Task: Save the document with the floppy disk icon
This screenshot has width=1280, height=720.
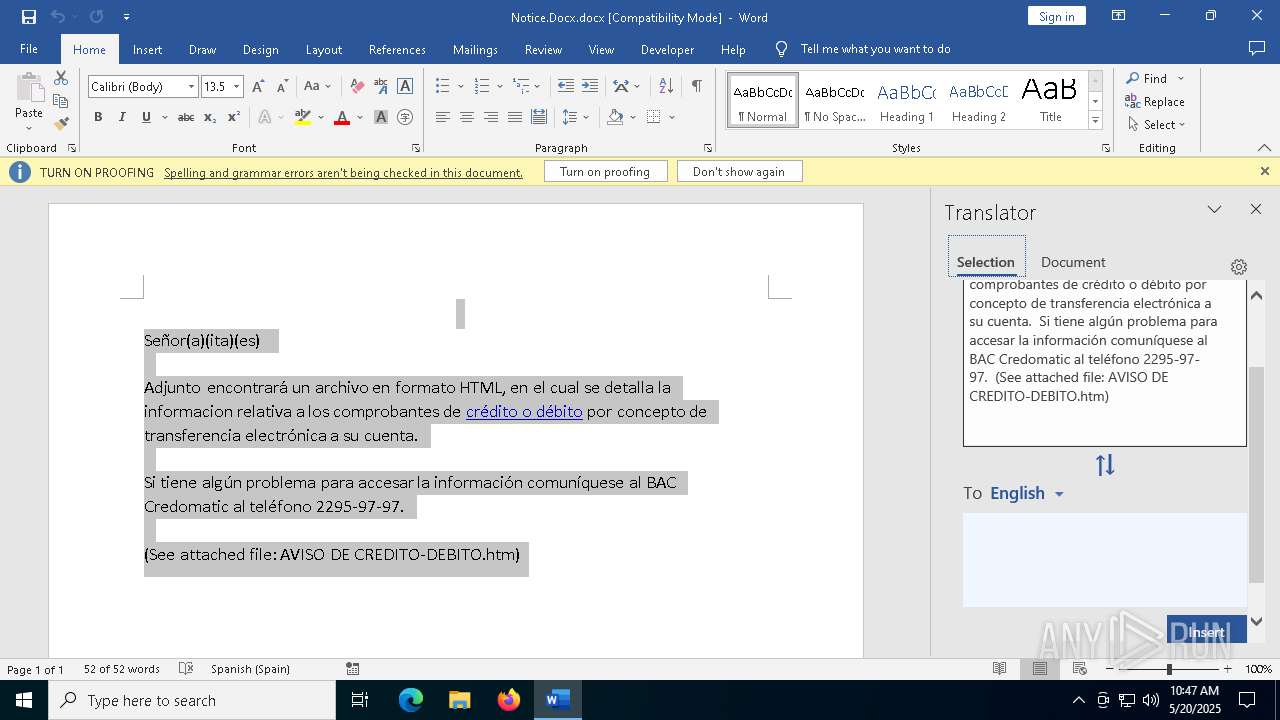Action: pos(29,17)
